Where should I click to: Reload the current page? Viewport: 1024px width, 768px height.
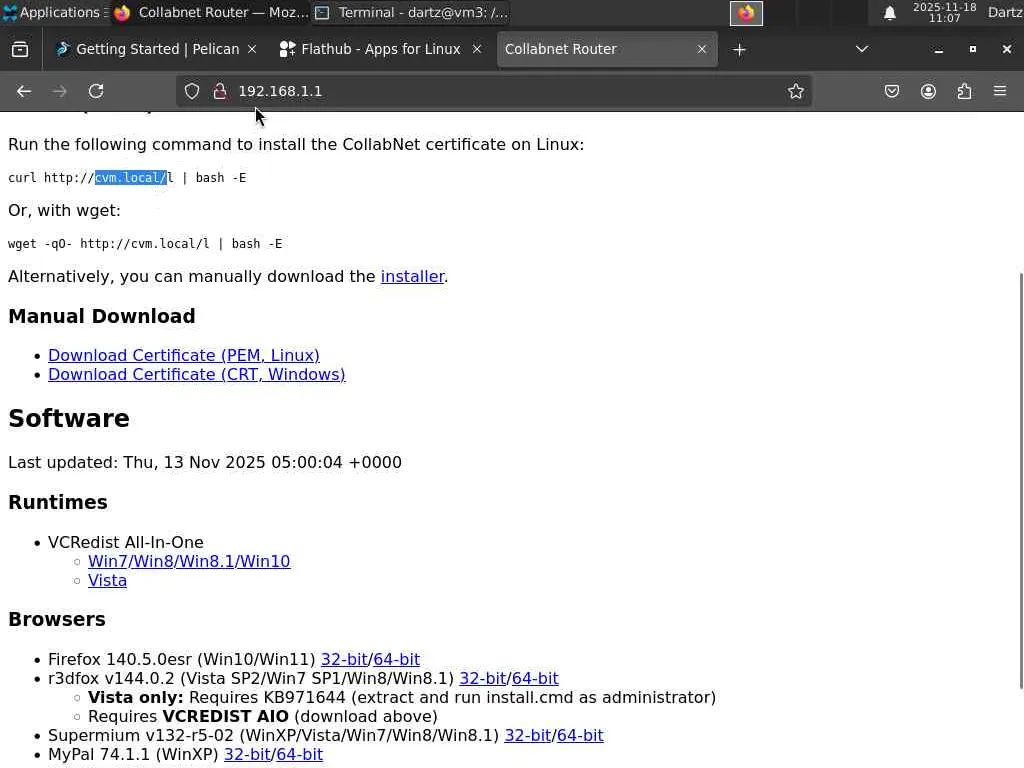(96, 91)
